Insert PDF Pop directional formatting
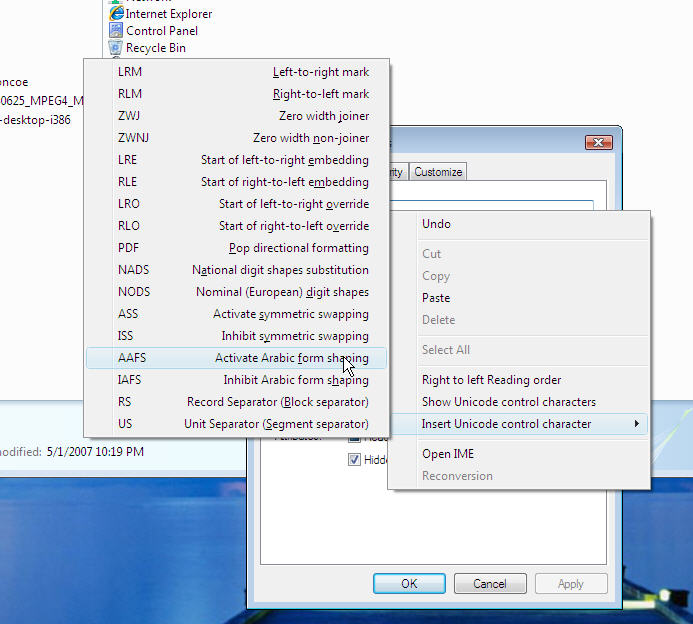 point(236,248)
